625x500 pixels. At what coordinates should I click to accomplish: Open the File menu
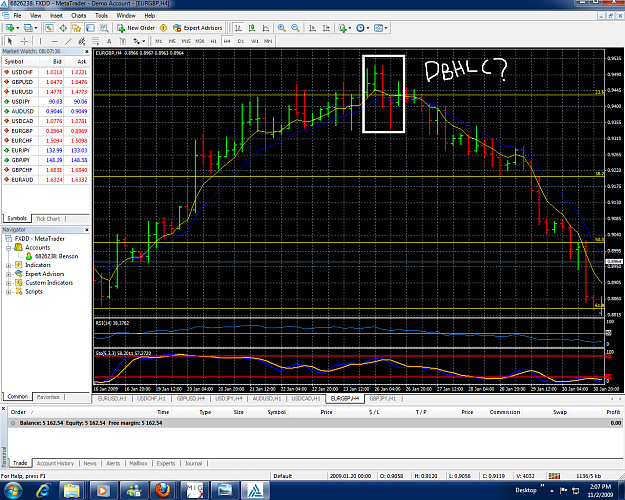[x=17, y=16]
